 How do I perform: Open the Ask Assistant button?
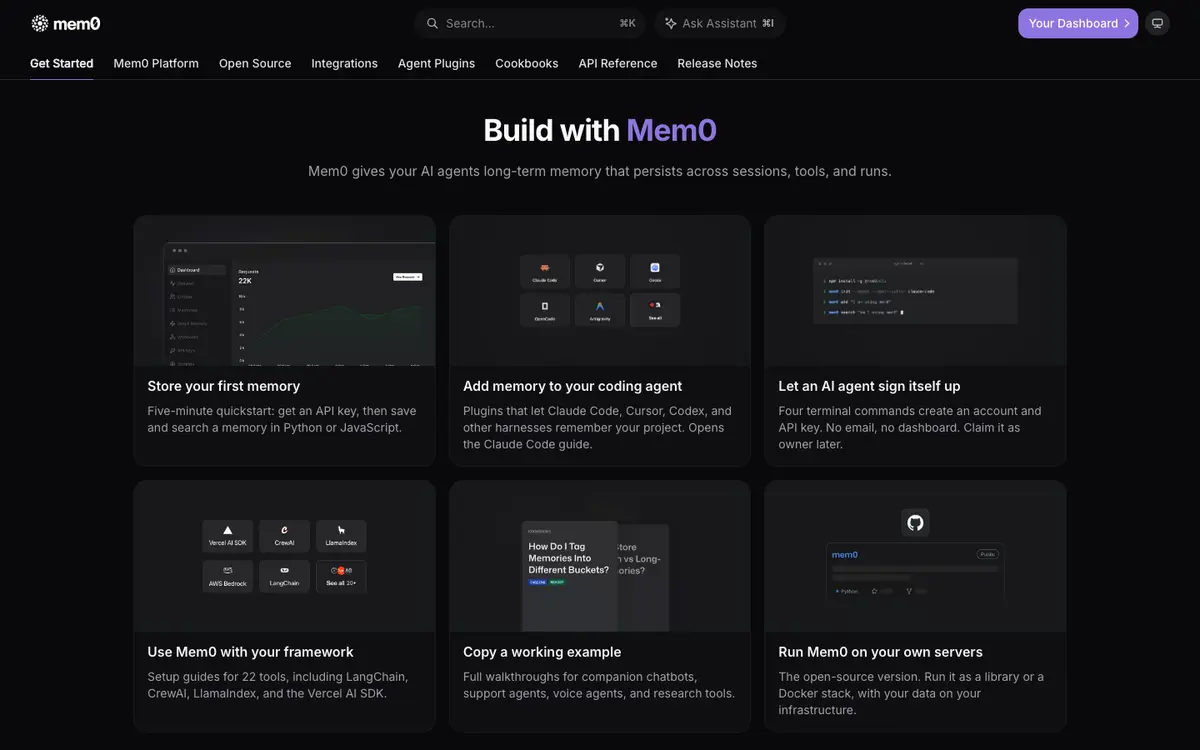coord(720,23)
